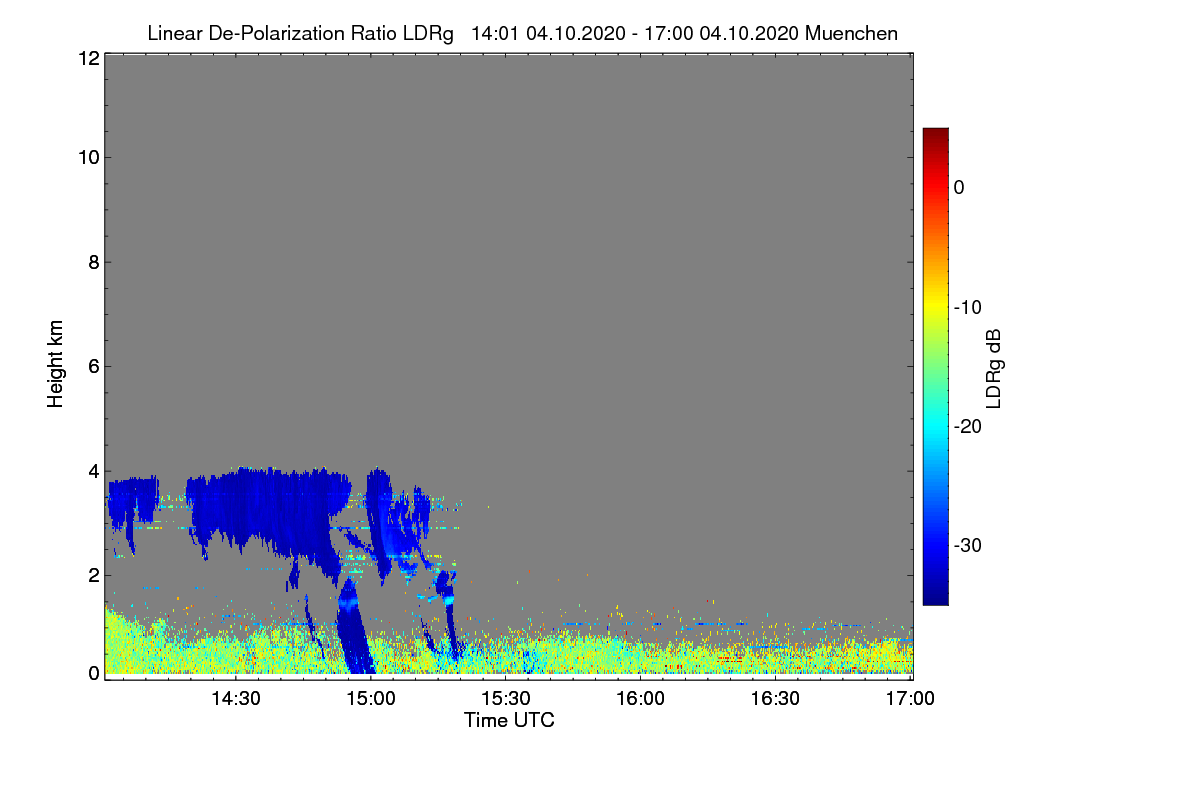Click the '16:30' time tick label

coord(776,699)
